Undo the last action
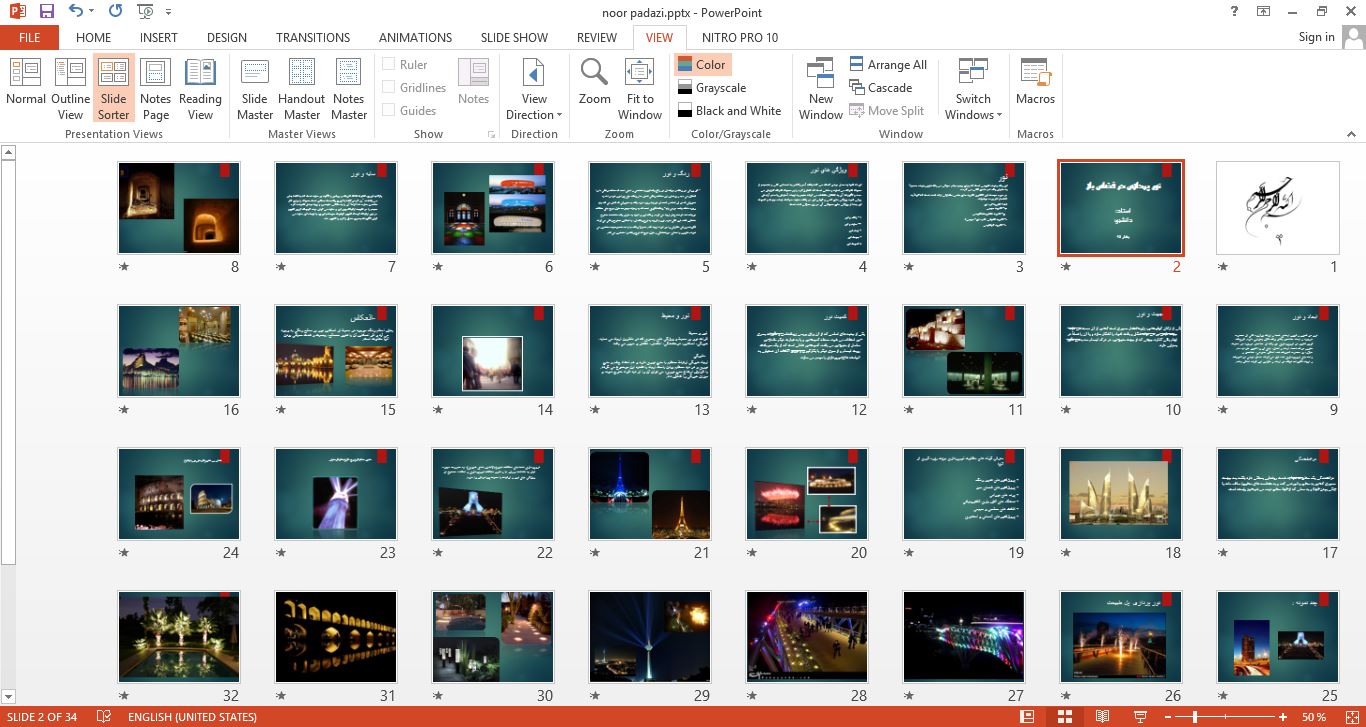1366x727 pixels. click(x=77, y=12)
